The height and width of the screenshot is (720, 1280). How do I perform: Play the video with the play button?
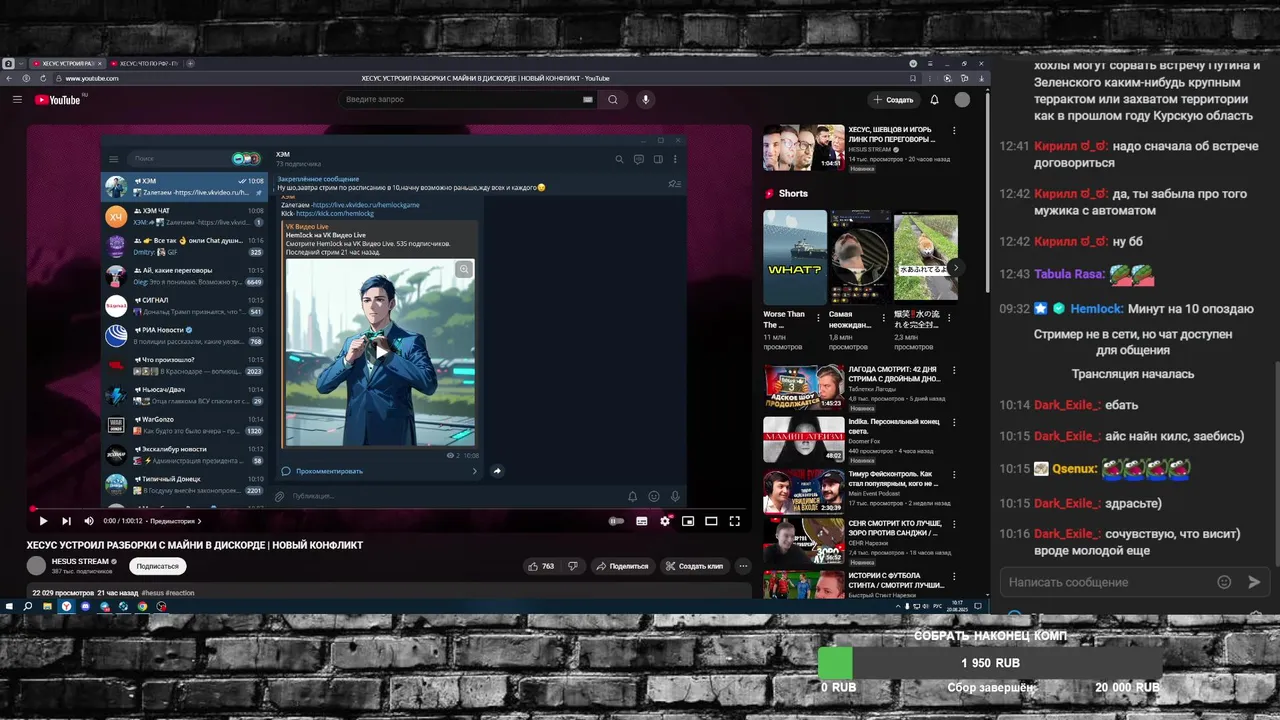[x=43, y=521]
